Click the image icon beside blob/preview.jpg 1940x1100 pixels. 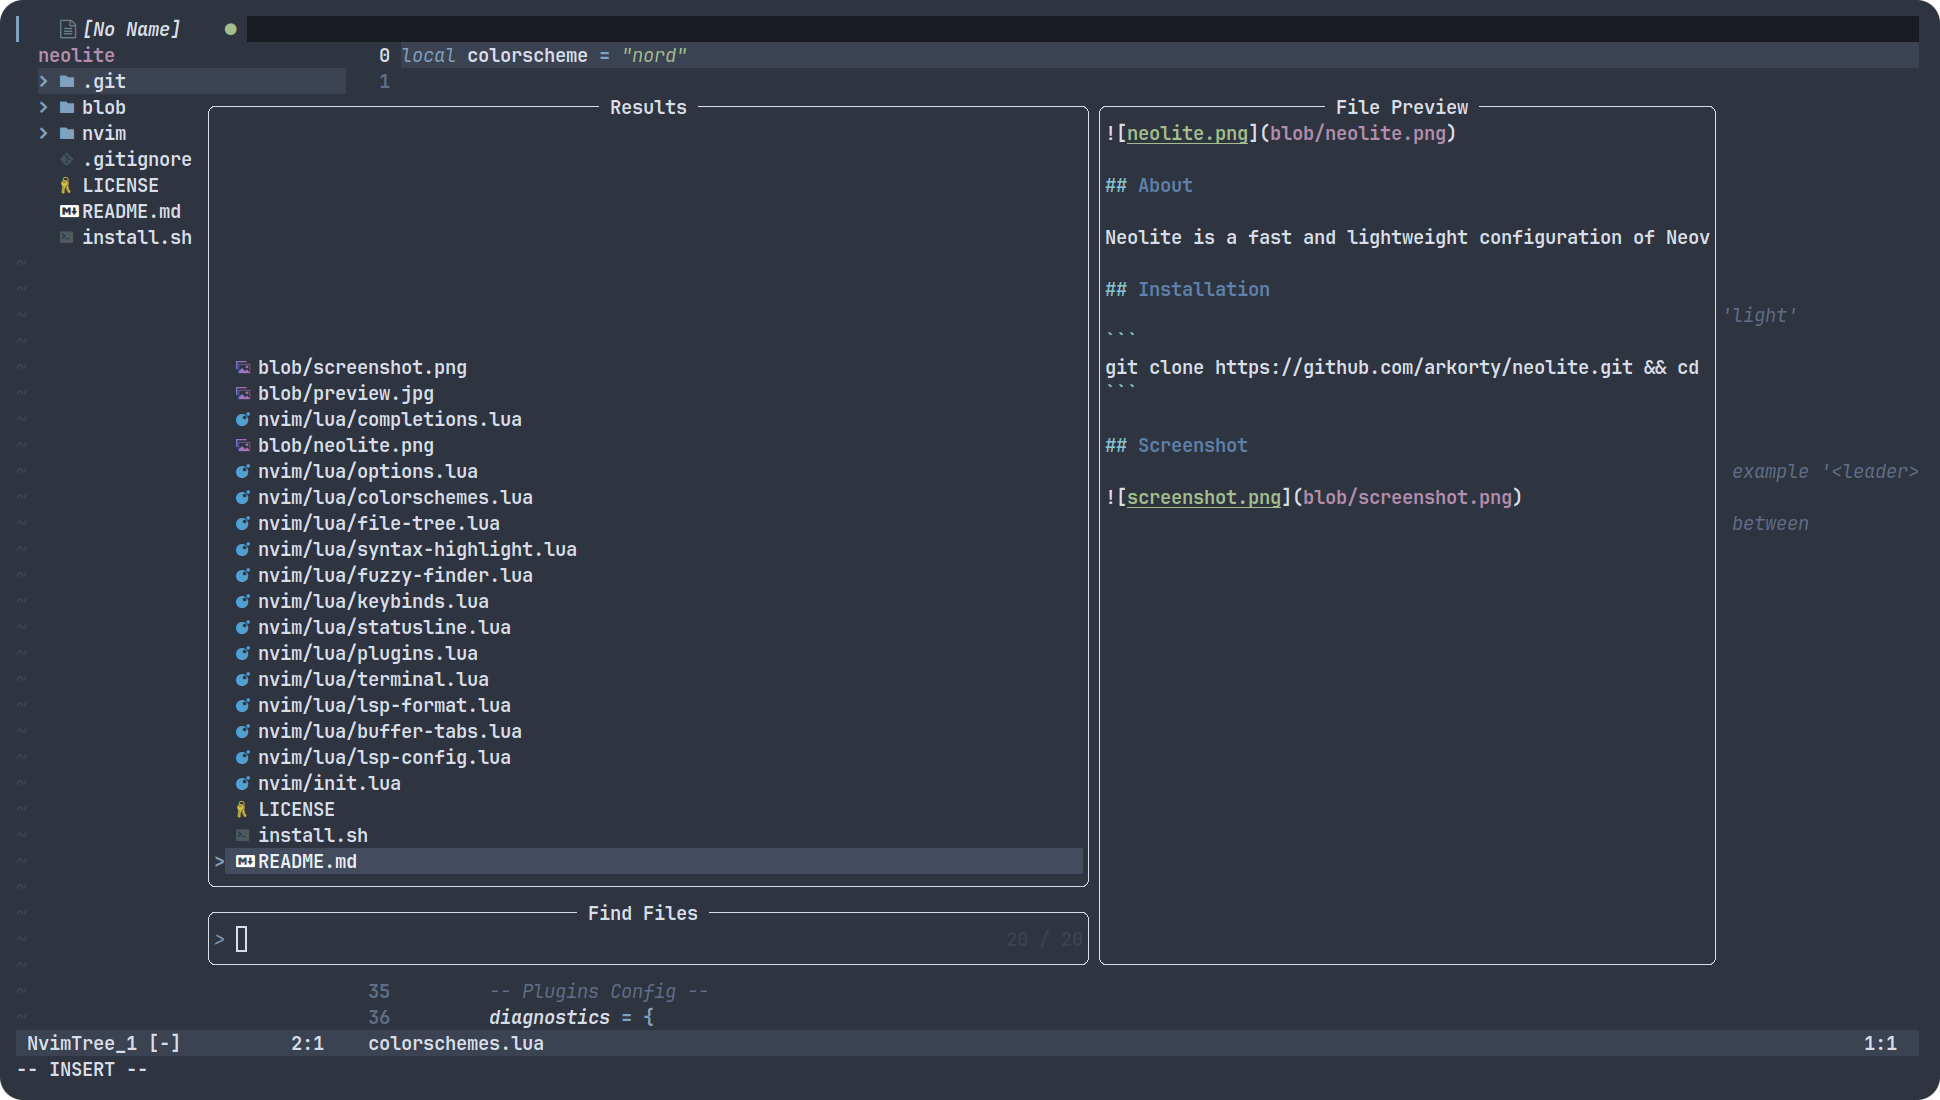click(x=242, y=393)
